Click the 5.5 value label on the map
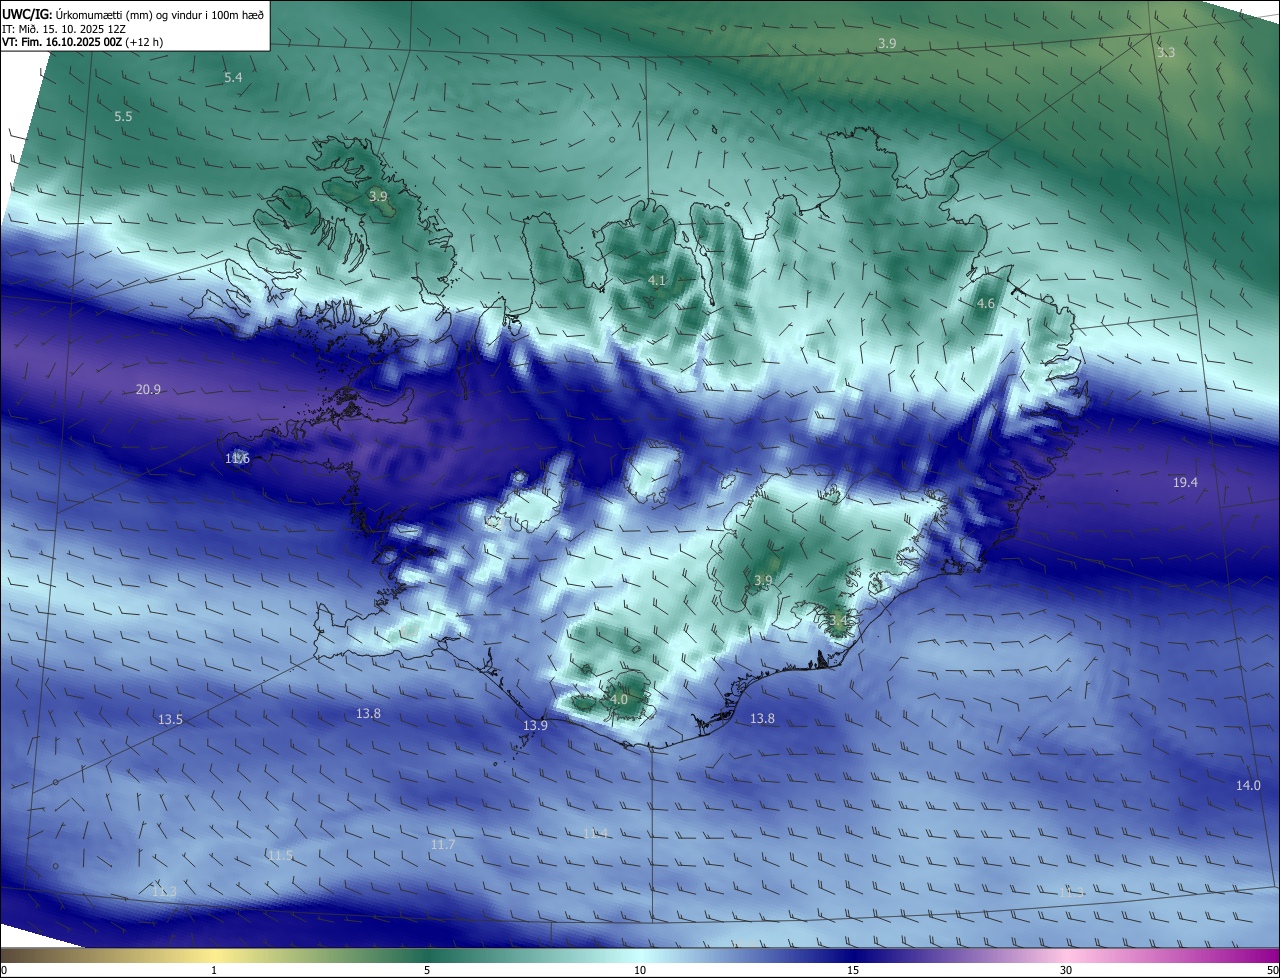This screenshot has height=978, width=1280. click(x=123, y=116)
